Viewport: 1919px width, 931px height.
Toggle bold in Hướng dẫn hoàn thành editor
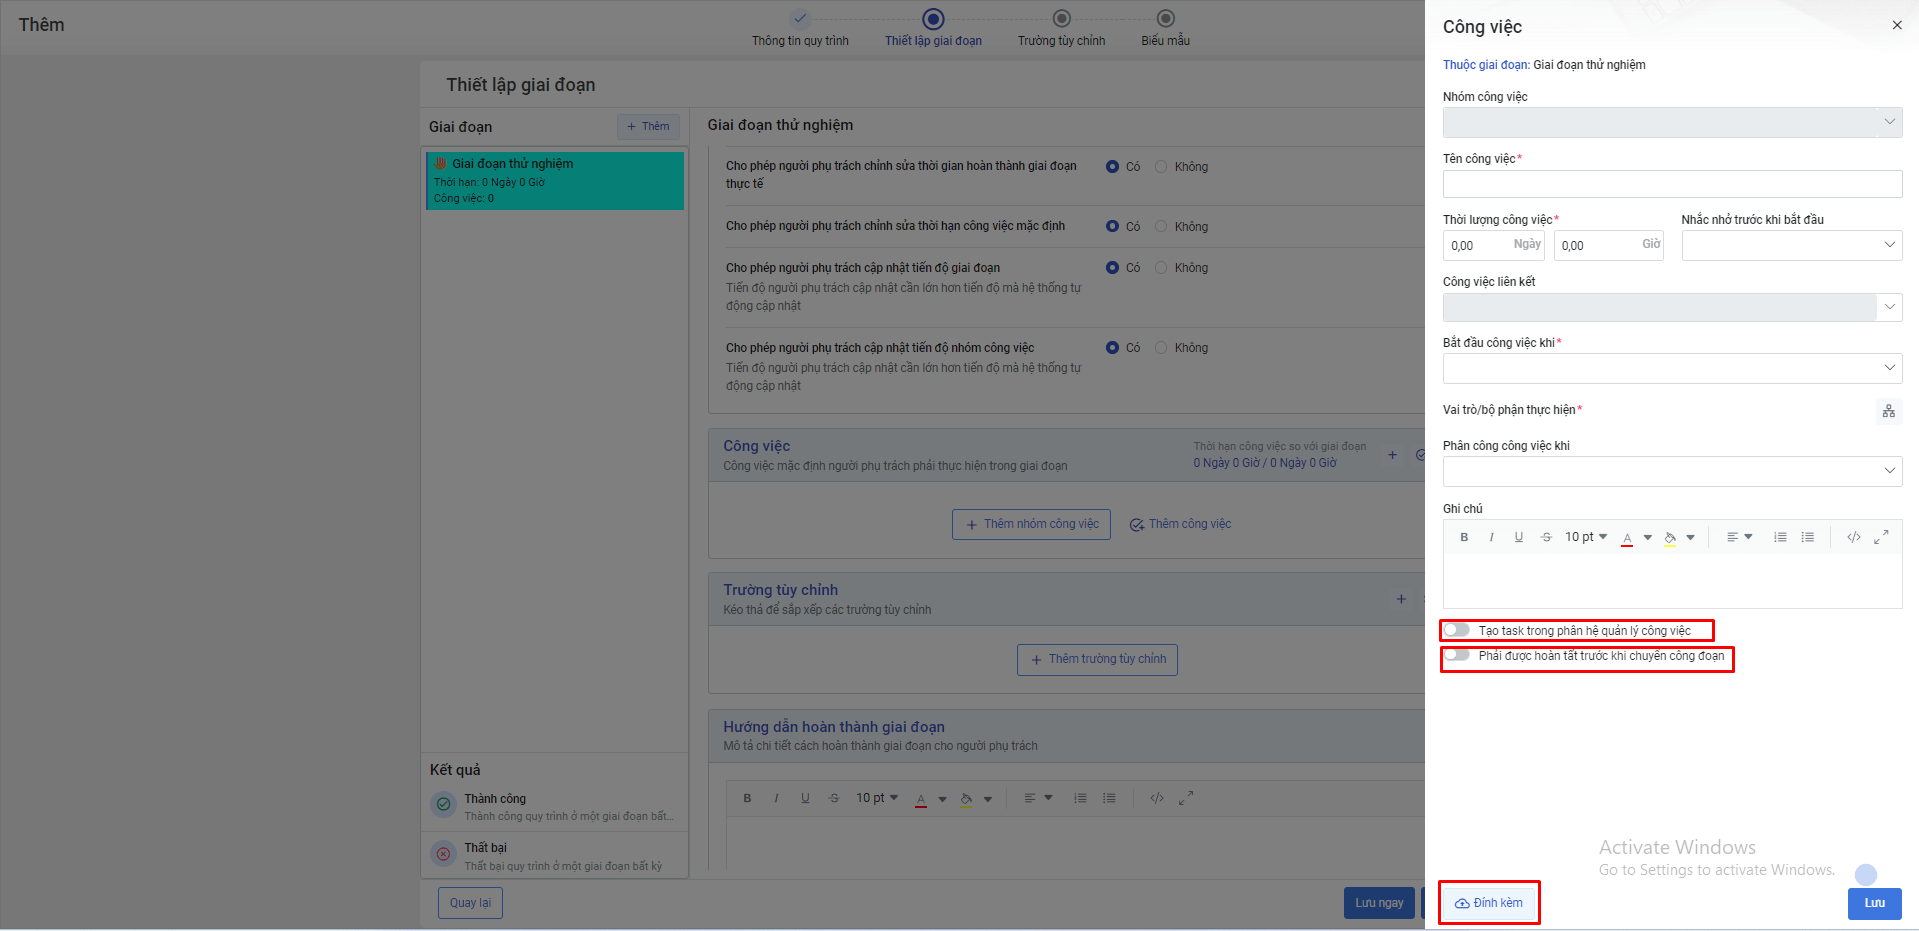coord(747,798)
